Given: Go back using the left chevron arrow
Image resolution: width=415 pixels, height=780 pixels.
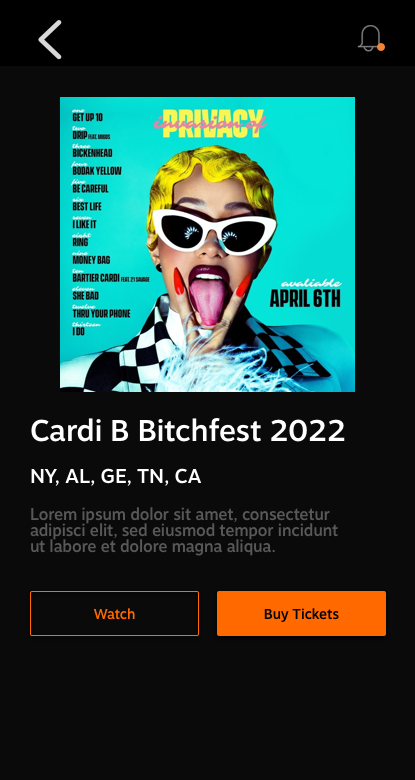Looking at the screenshot, I should point(50,39).
